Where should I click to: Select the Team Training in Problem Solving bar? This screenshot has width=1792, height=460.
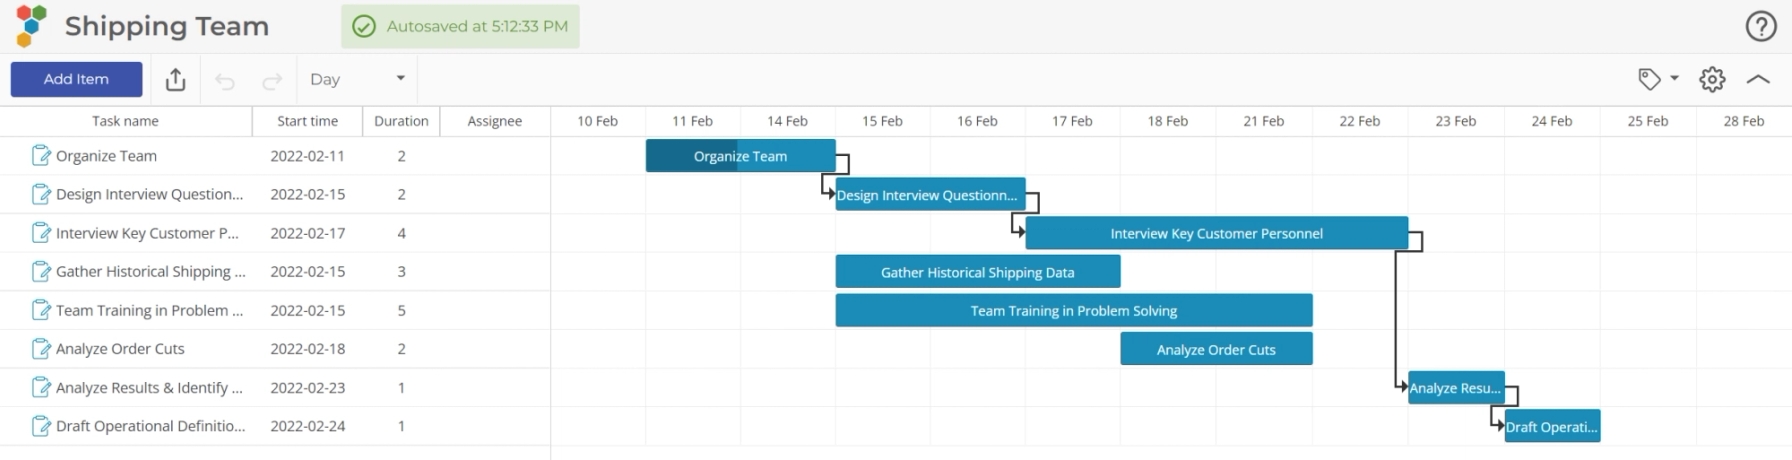pos(1073,311)
